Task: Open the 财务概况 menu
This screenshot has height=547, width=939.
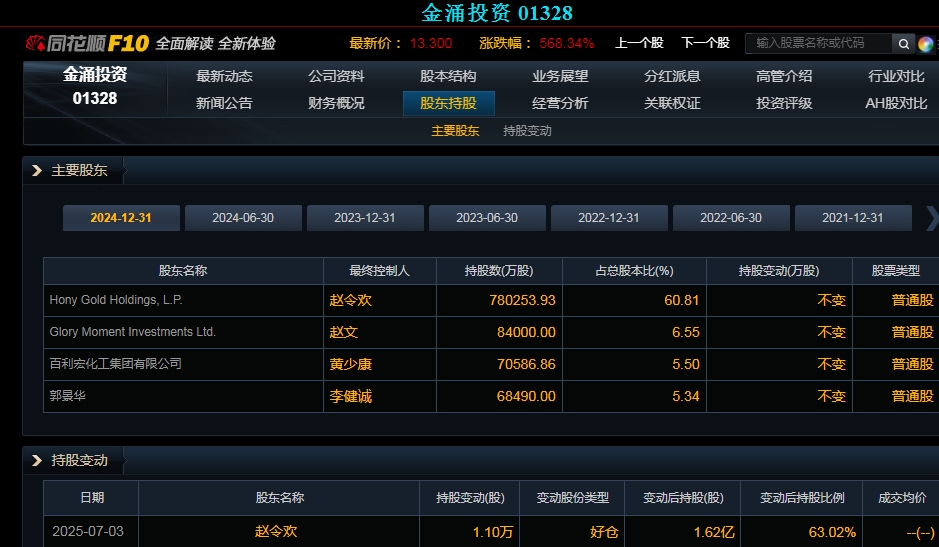Action: pyautogui.click(x=336, y=103)
